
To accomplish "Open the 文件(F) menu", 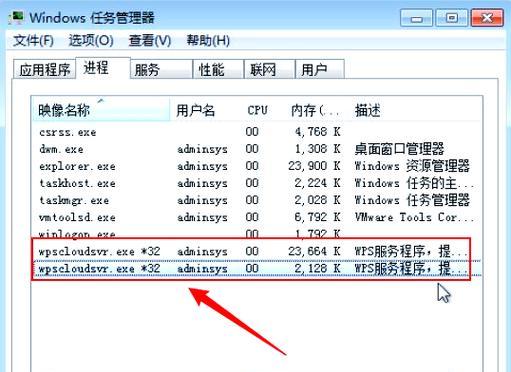I will tap(33, 41).
